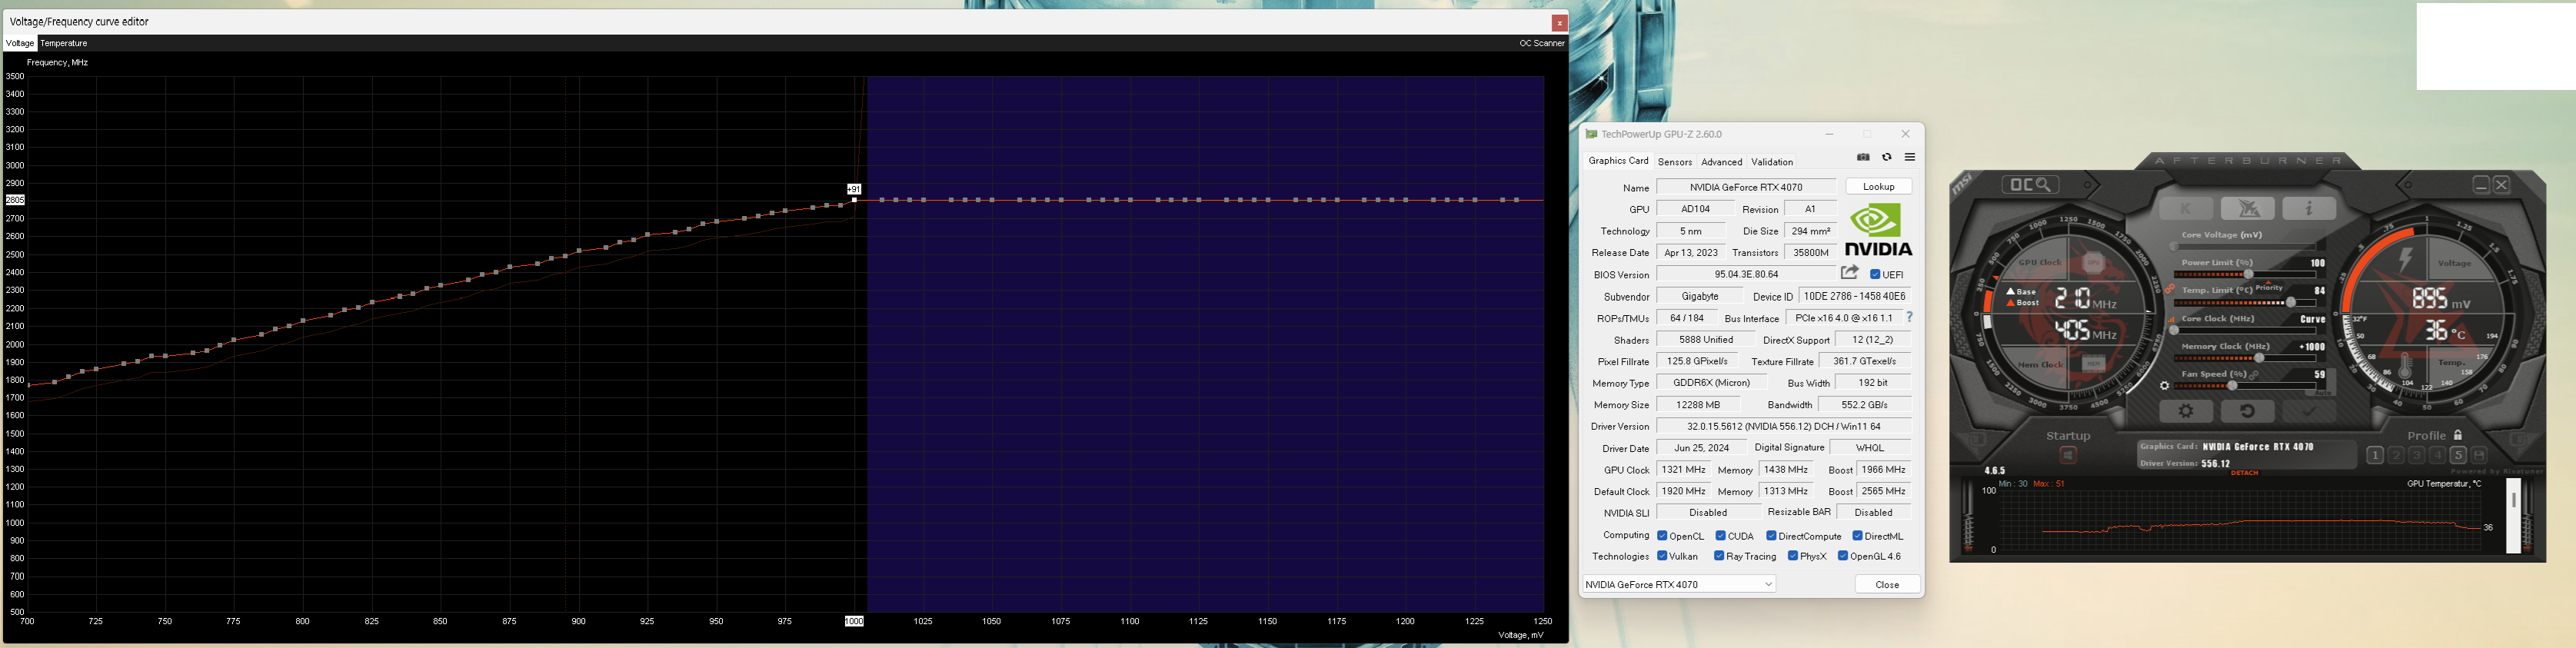Take screenshot with GPU-Z camera icon
This screenshot has height=648, width=2576.
1863,157
